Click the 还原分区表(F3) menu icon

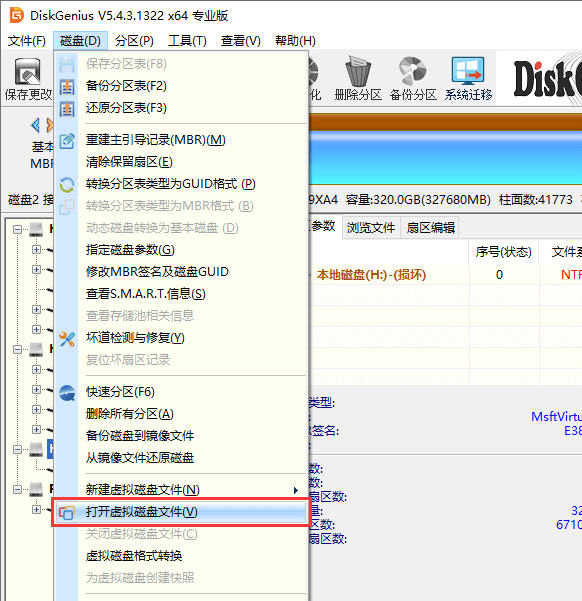tap(67, 109)
